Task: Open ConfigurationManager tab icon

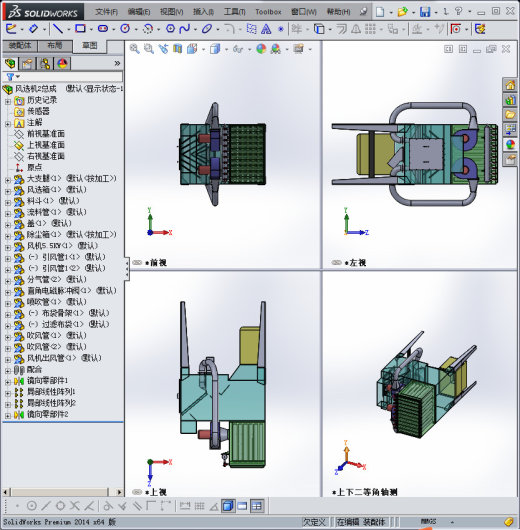Action: point(45,63)
